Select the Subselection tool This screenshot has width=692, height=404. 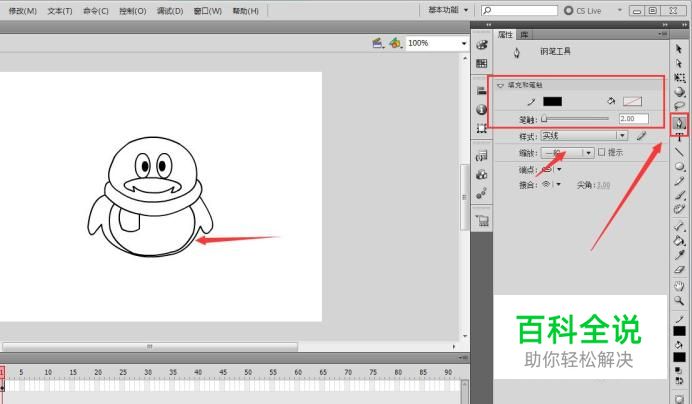point(679,64)
